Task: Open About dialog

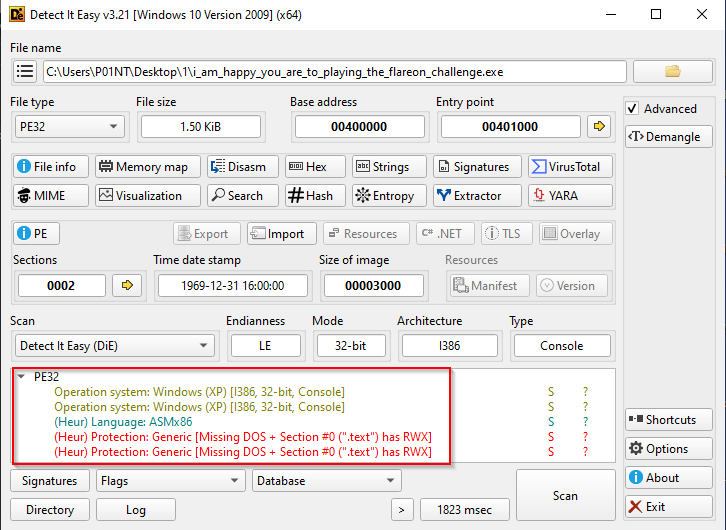Action: tap(668, 477)
